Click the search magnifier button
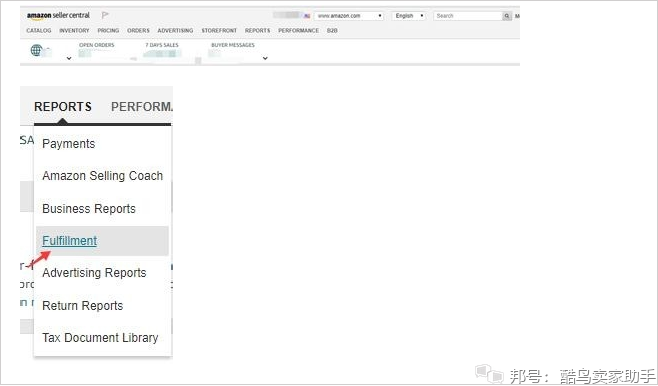The width and height of the screenshot is (658, 386). pos(507,16)
